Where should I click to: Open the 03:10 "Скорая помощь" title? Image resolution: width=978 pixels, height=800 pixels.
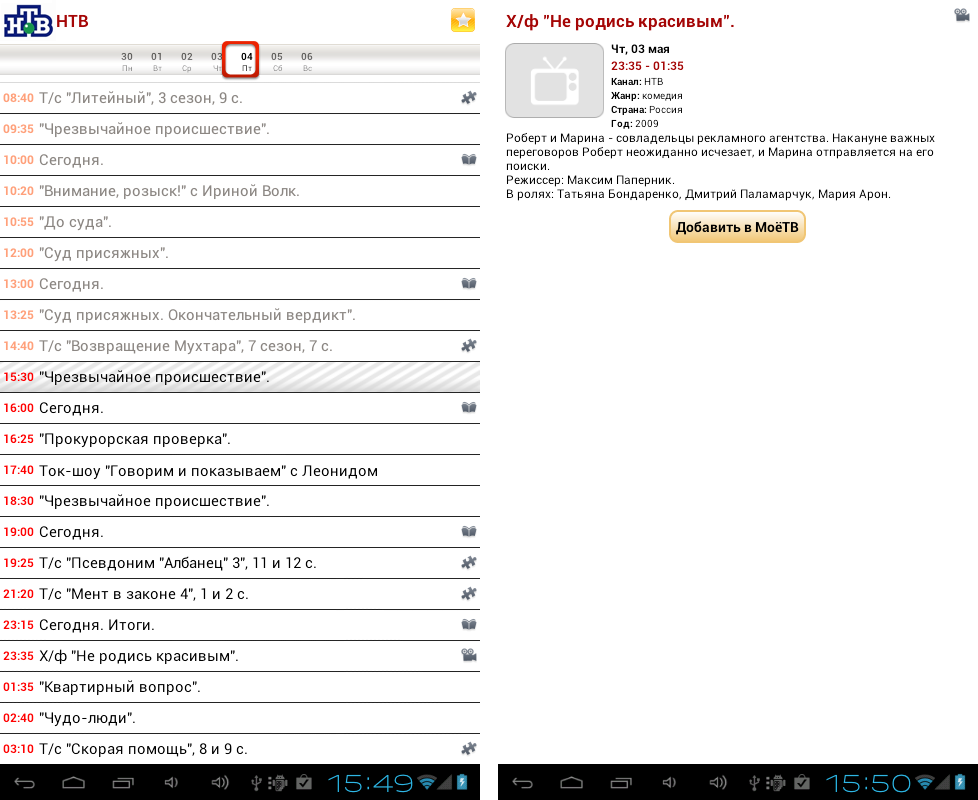pos(143,749)
